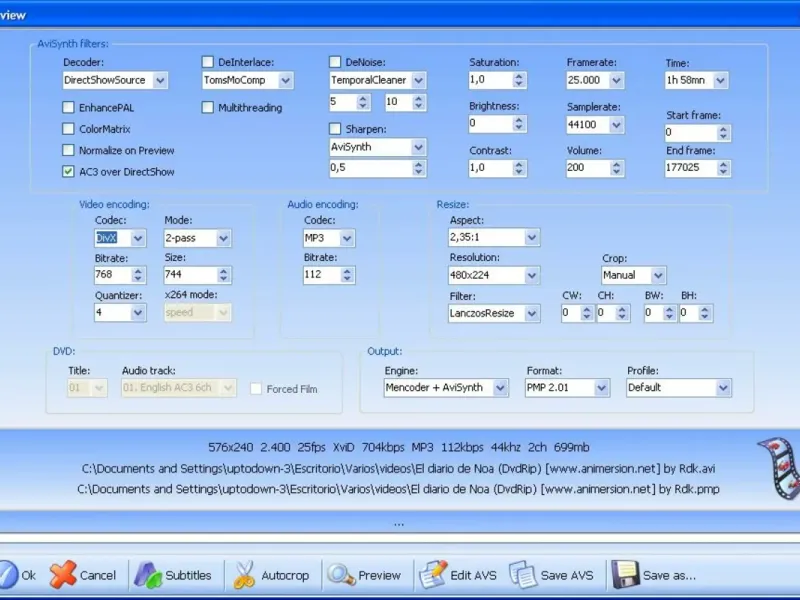
Task: Open the Sharpen AviSynth dropdown
Action: click(x=418, y=147)
